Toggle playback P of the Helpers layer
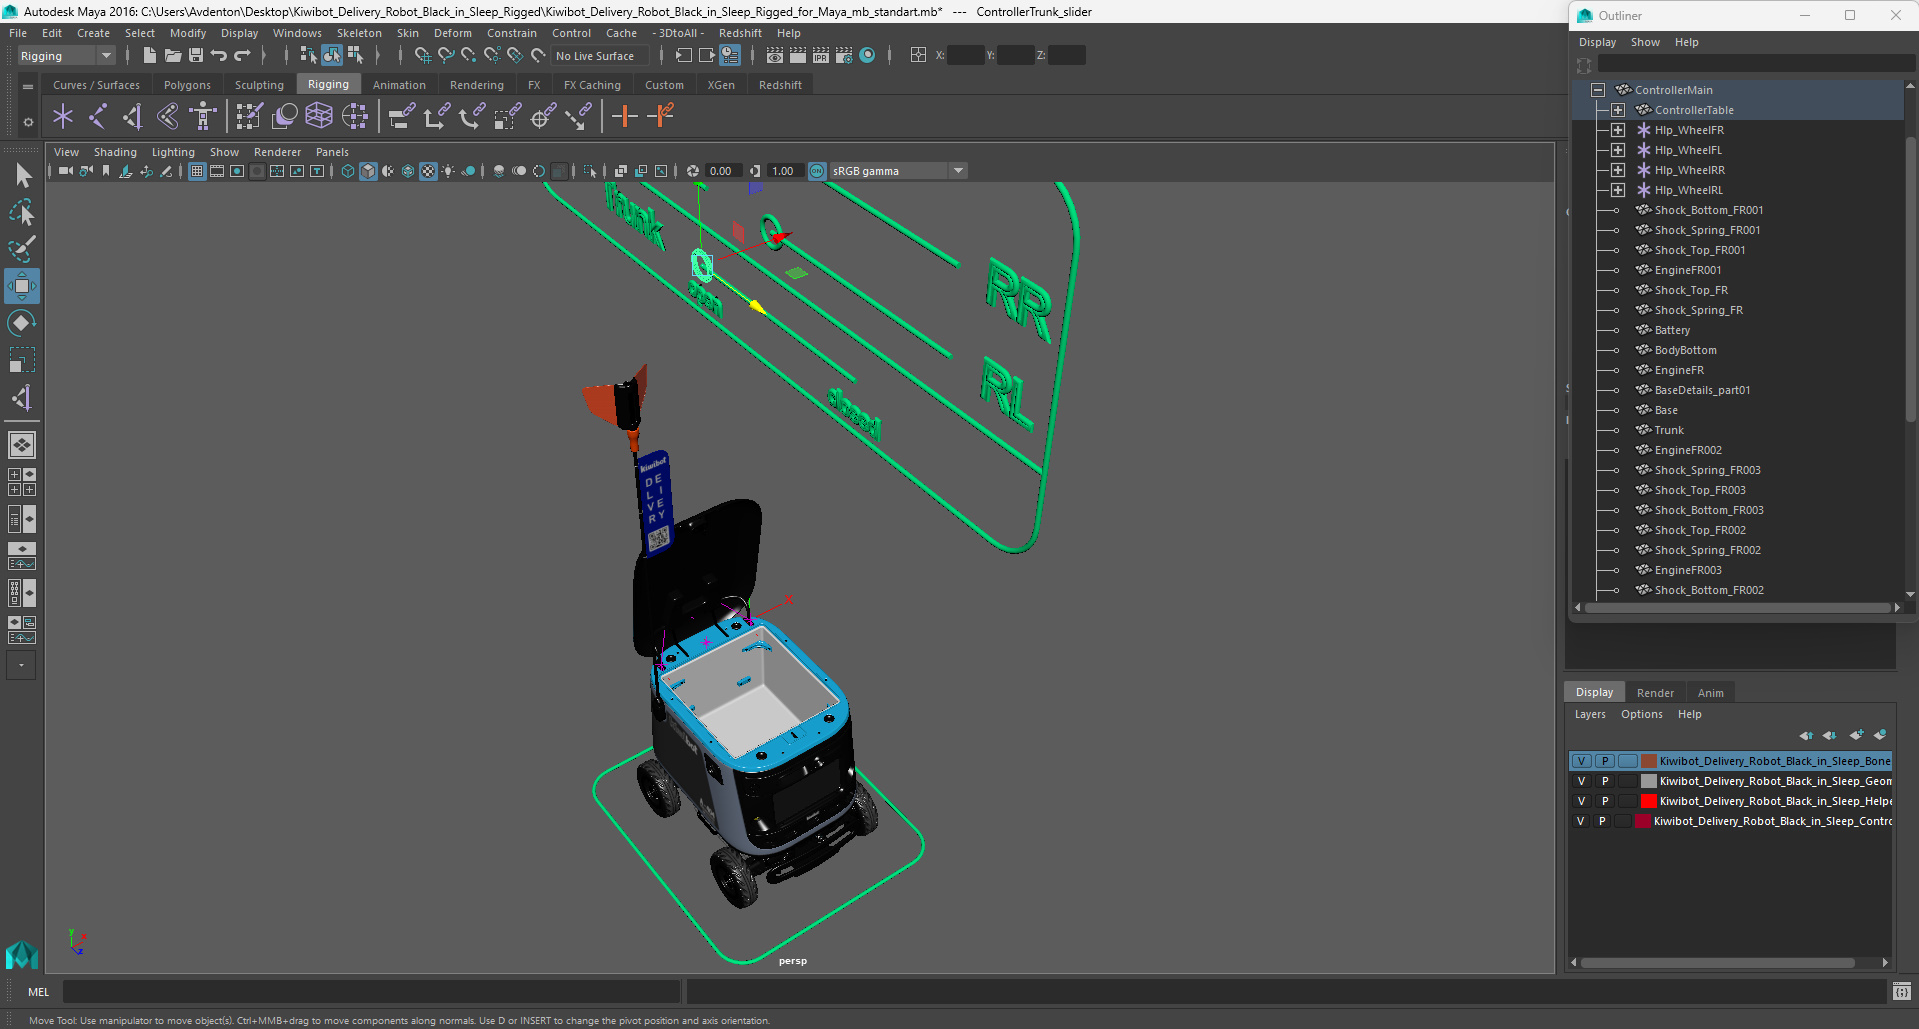 click(1605, 801)
